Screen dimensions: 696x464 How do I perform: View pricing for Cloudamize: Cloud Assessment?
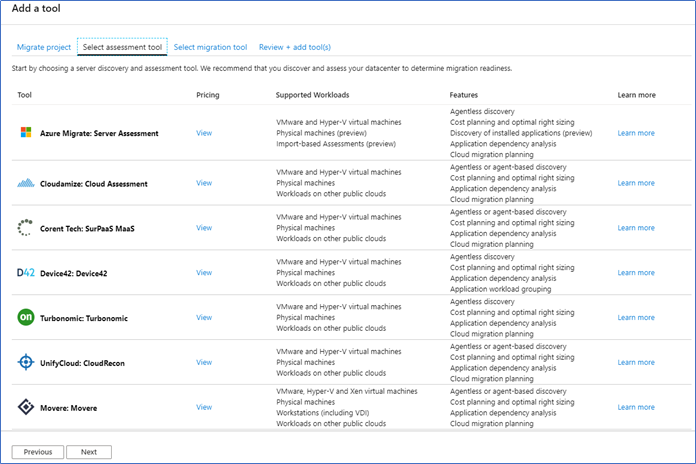coord(204,183)
